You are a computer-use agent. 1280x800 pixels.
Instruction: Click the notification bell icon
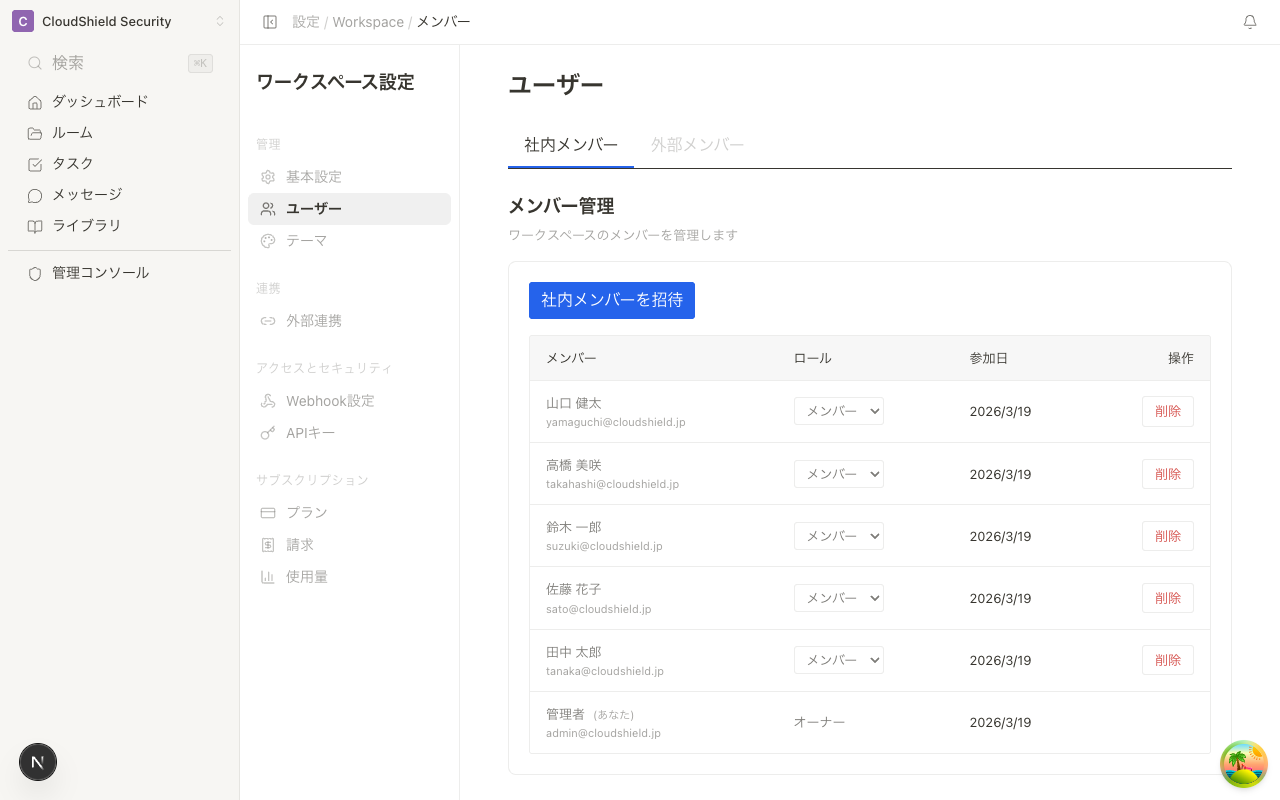coord(1249,22)
